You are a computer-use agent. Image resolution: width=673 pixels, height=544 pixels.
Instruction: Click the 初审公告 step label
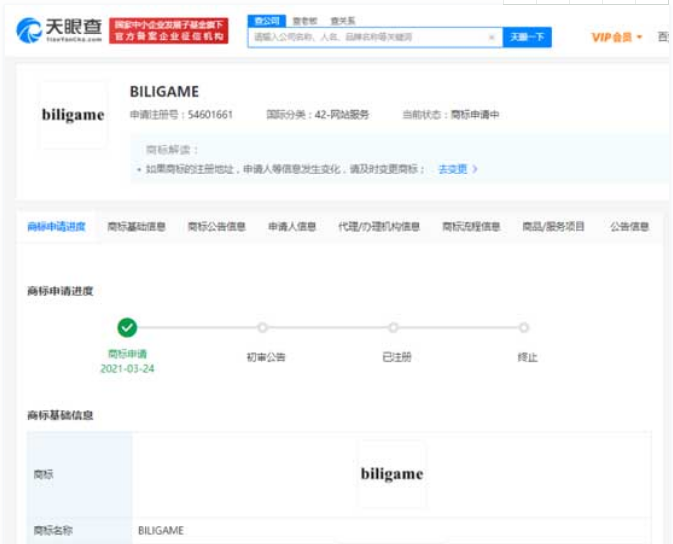tap(266, 357)
